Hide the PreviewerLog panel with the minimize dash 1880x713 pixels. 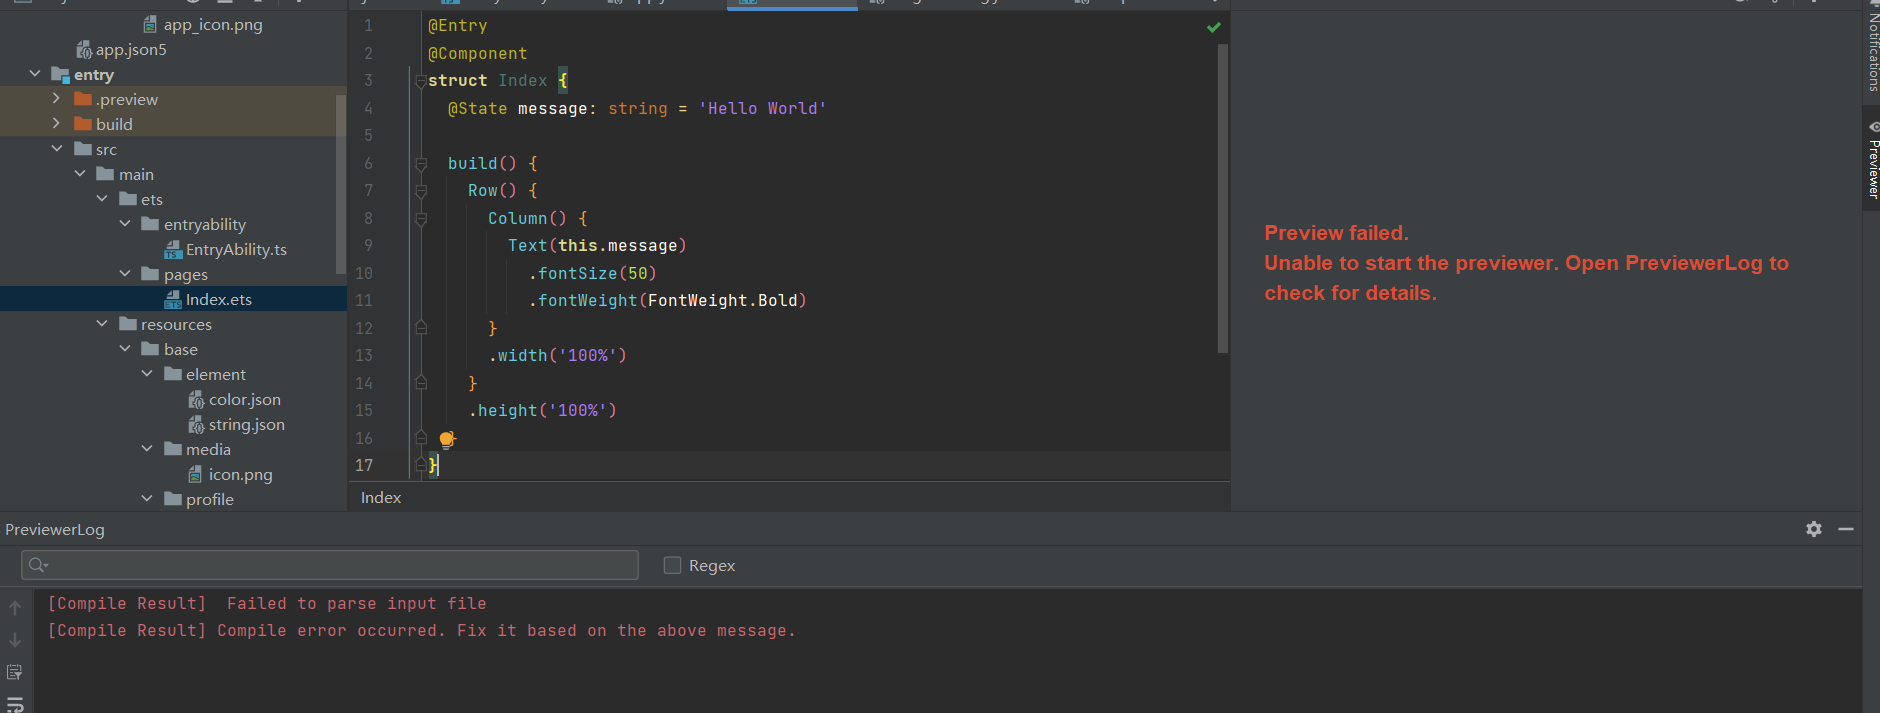click(1846, 529)
